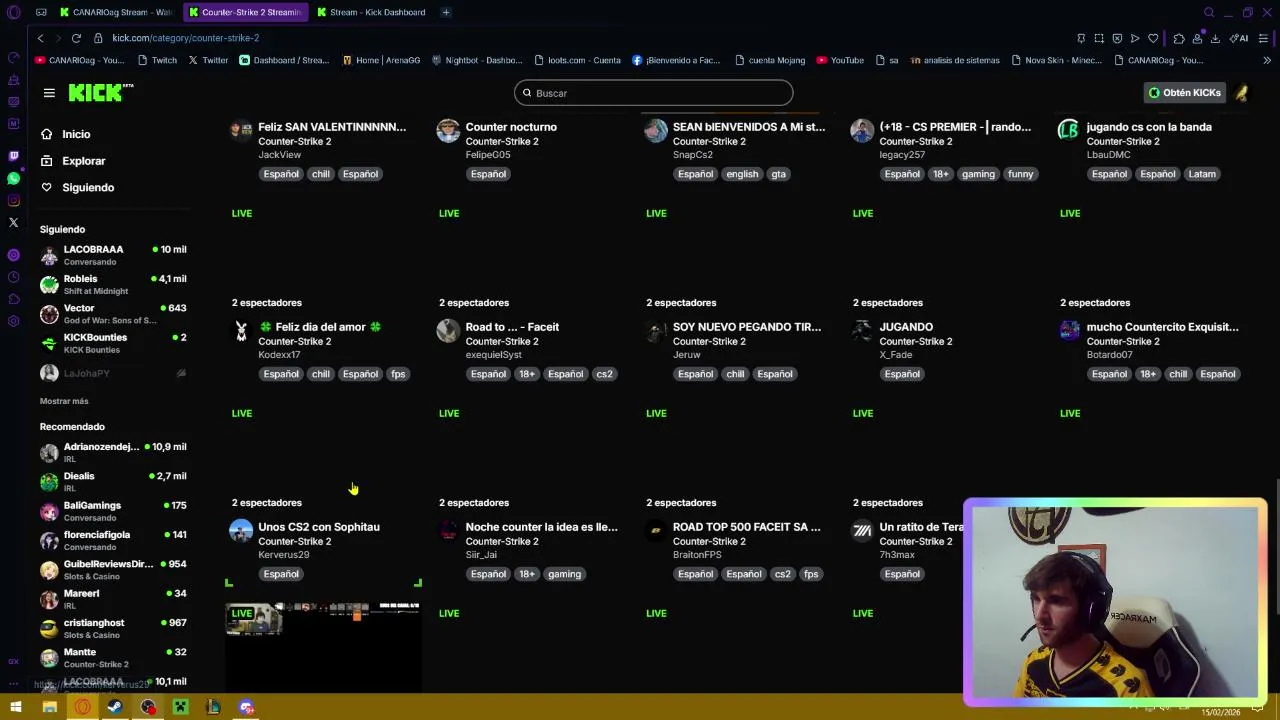Viewport: 1280px width, 720px height.
Task: Open the Twitter bookmark
Action: click(x=208, y=60)
